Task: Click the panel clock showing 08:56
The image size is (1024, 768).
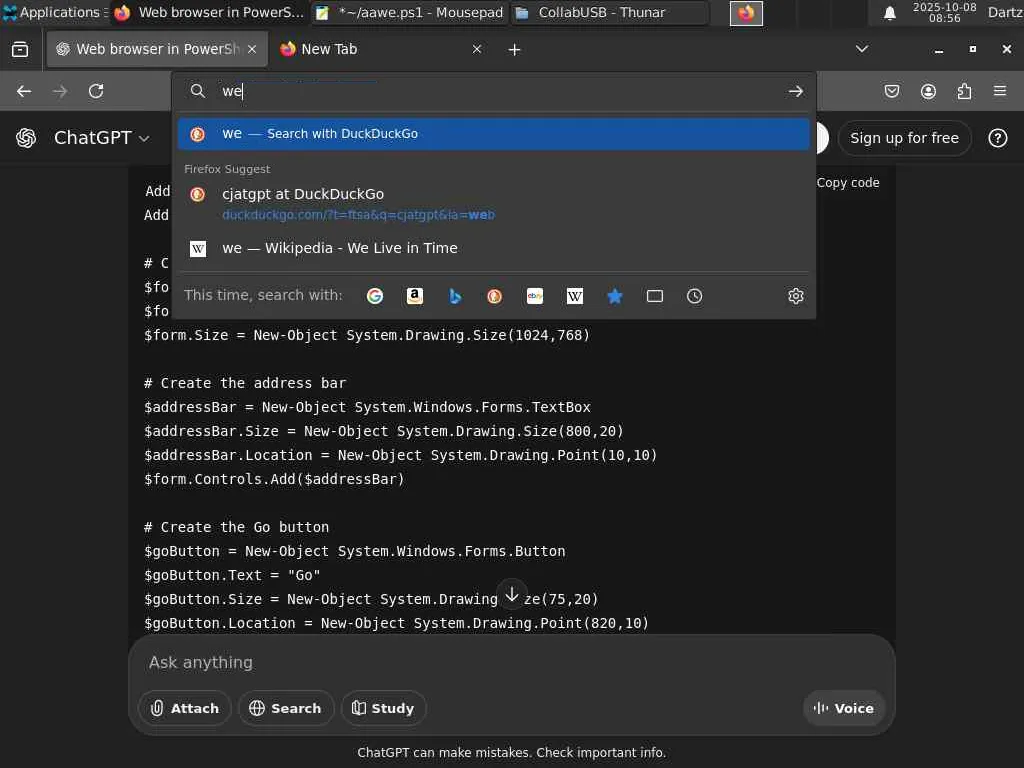Action: [x=944, y=12]
